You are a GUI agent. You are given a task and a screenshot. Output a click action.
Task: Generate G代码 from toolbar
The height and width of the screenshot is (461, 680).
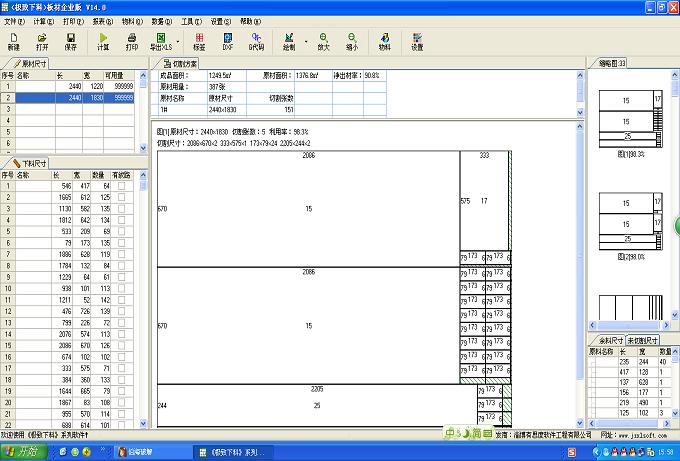click(256, 42)
